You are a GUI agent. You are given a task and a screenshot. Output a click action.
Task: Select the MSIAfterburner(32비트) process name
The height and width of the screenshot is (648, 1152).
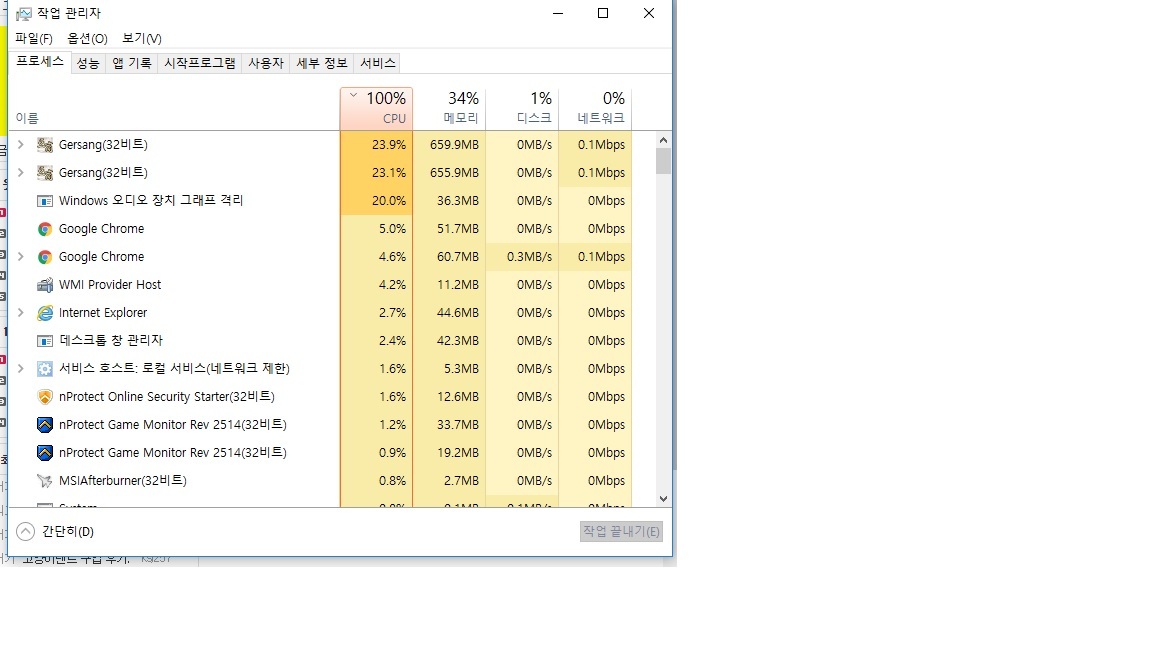[x=123, y=480]
